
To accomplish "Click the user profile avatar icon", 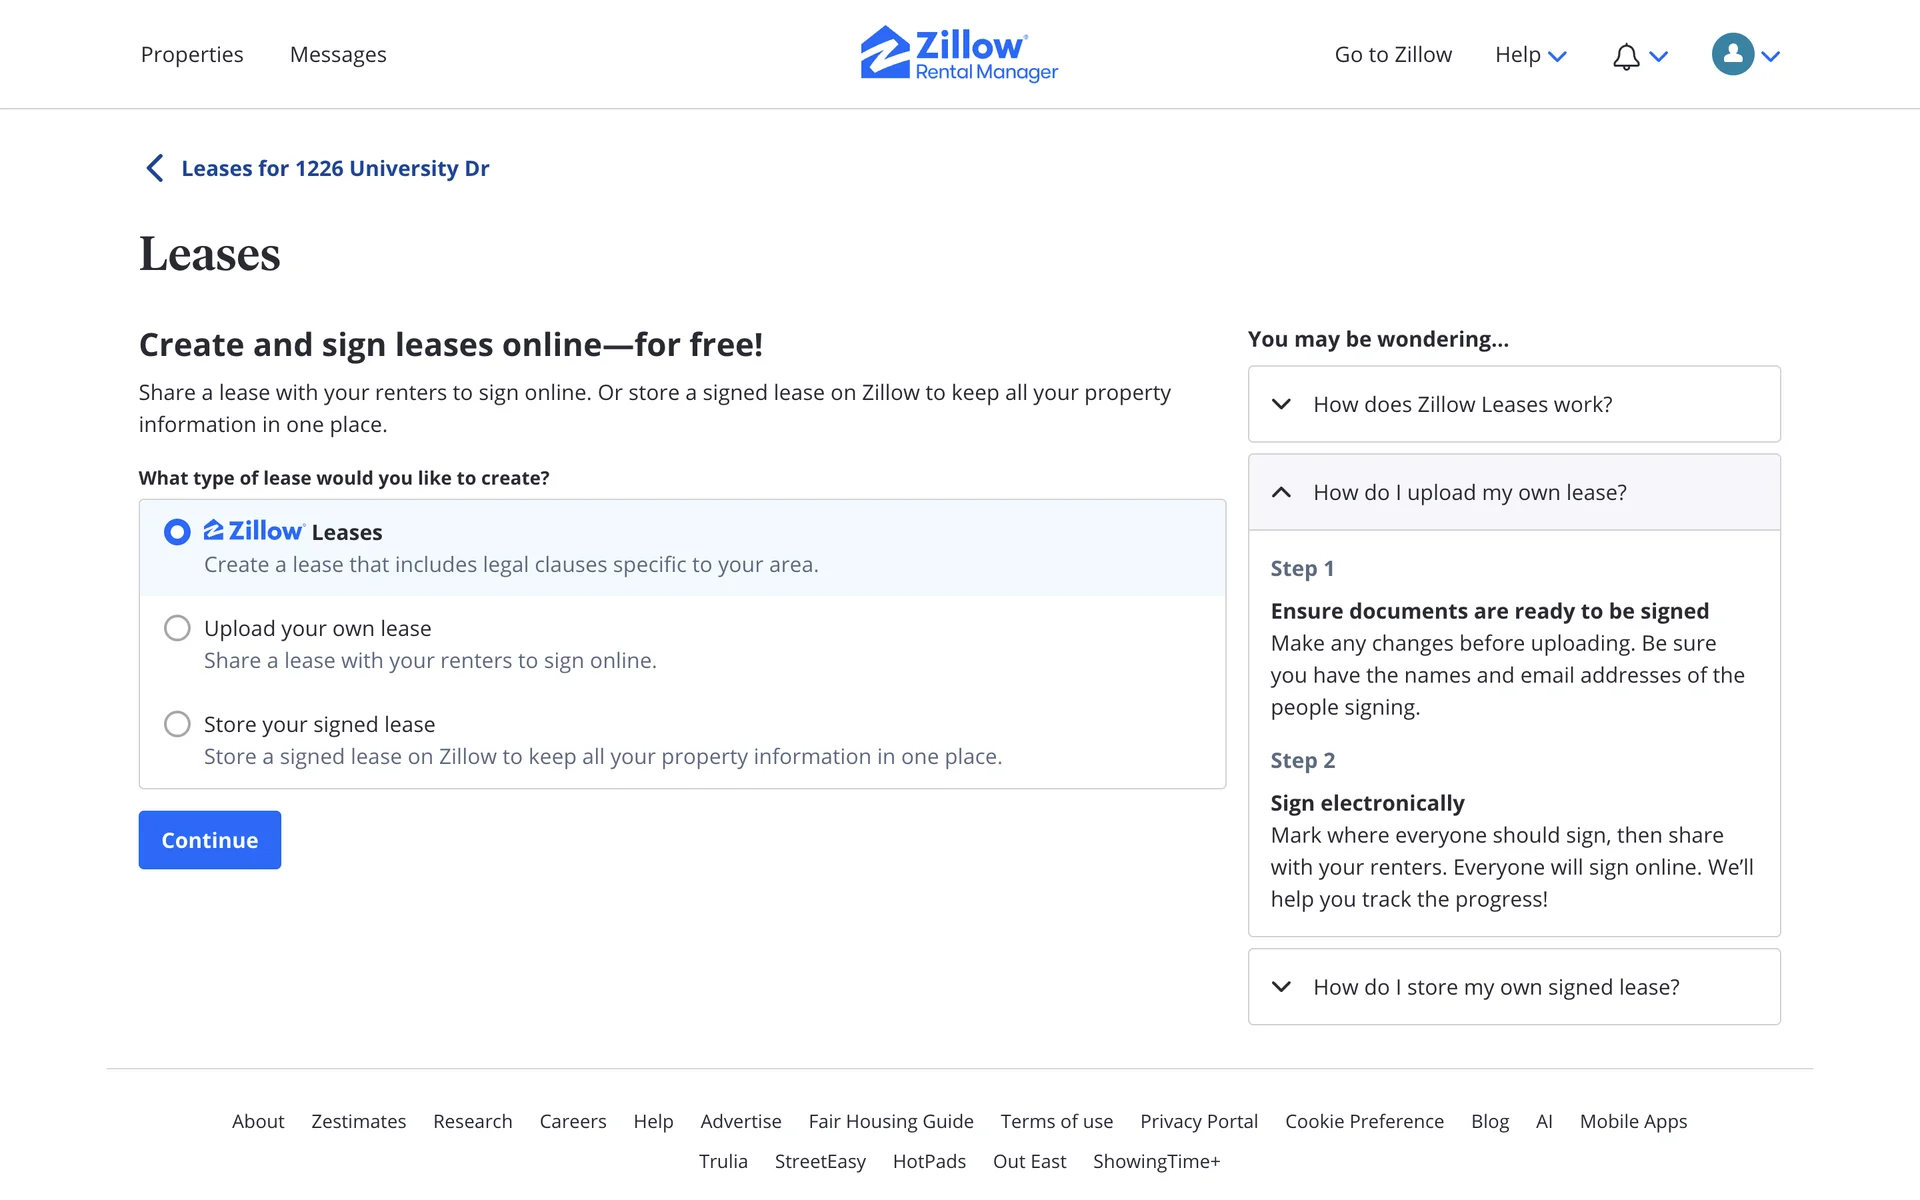I will pyautogui.click(x=1733, y=54).
